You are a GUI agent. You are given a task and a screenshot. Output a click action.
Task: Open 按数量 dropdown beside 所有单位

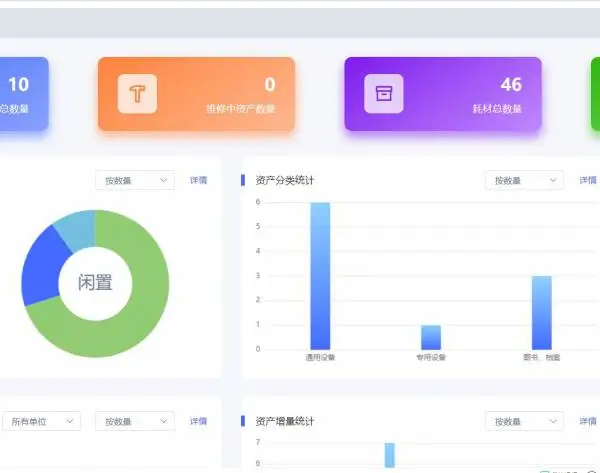[135, 421]
